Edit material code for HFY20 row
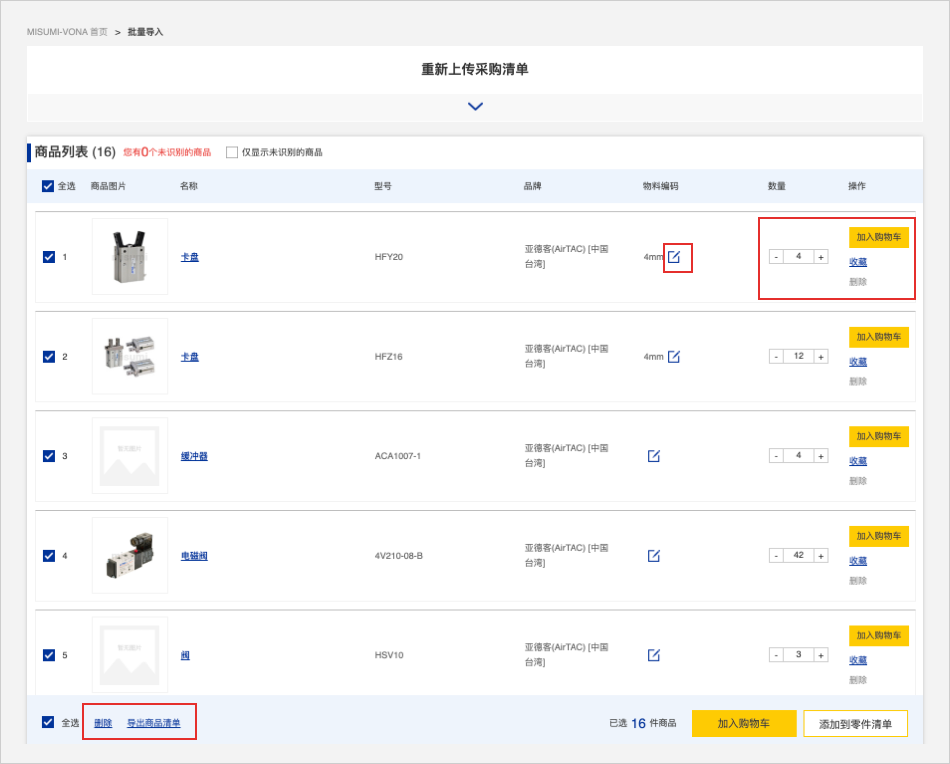The height and width of the screenshot is (764, 950). [674, 257]
